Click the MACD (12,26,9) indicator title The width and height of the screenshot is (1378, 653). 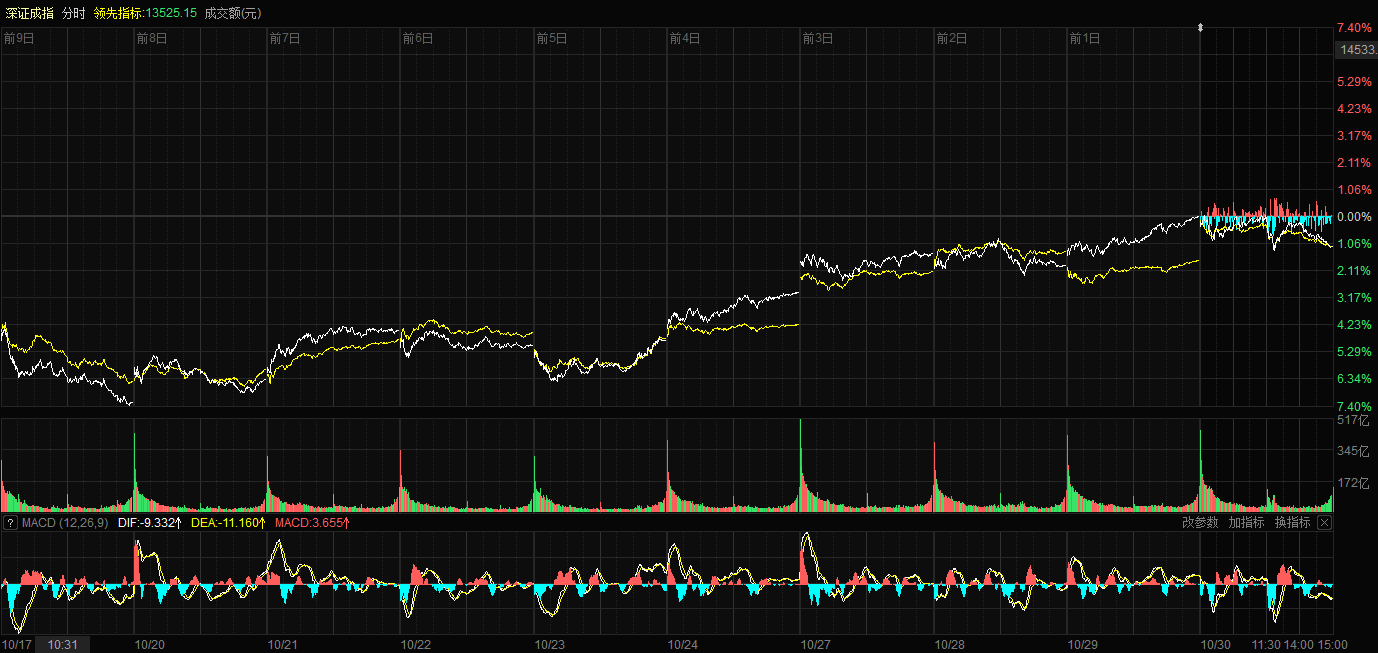coord(65,523)
